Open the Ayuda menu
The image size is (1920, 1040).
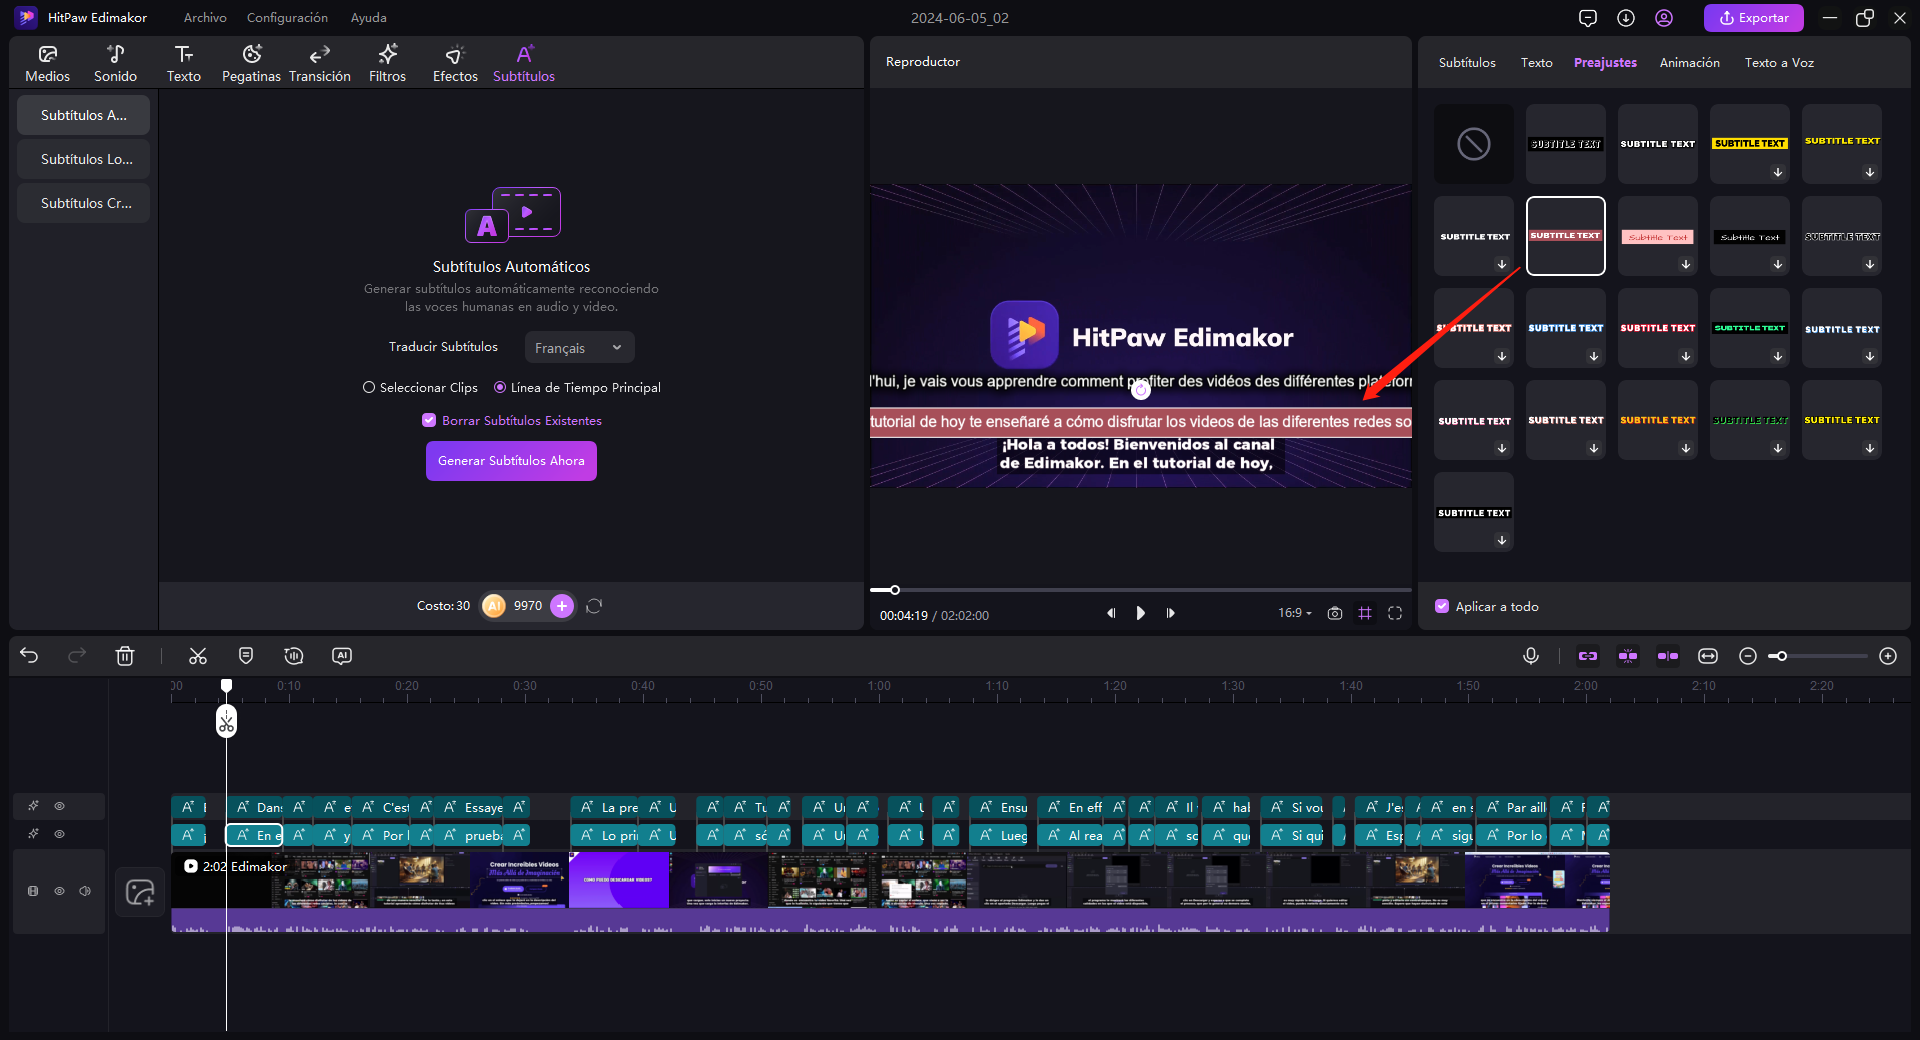tap(368, 18)
